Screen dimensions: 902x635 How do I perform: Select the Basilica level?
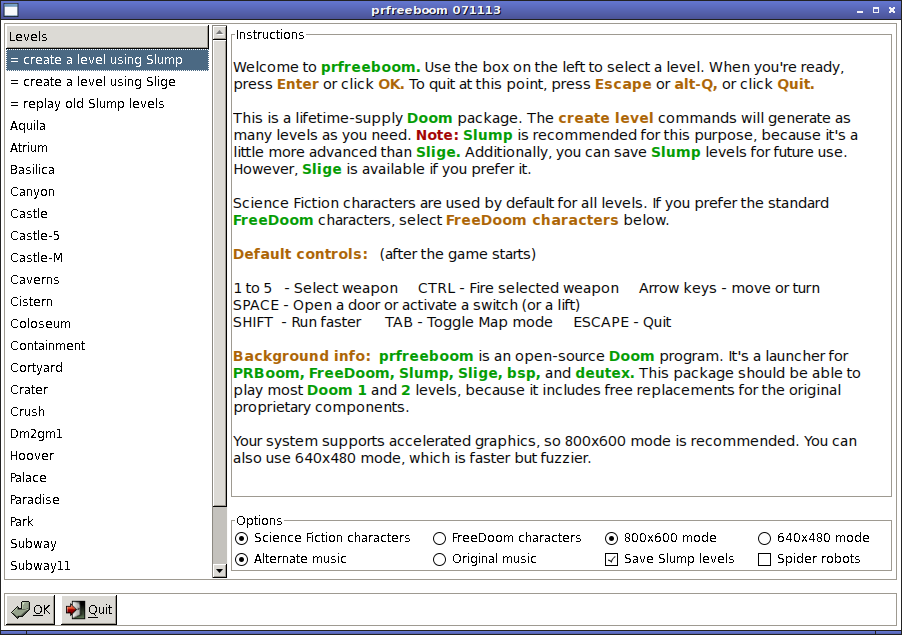point(108,170)
